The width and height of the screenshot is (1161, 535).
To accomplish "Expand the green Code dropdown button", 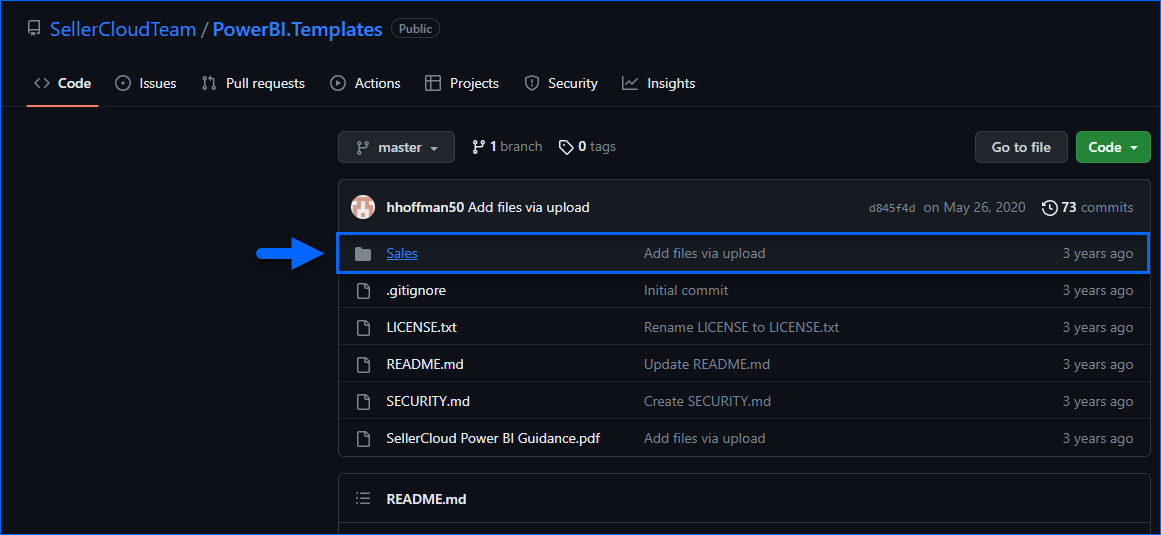I will pos(1112,147).
